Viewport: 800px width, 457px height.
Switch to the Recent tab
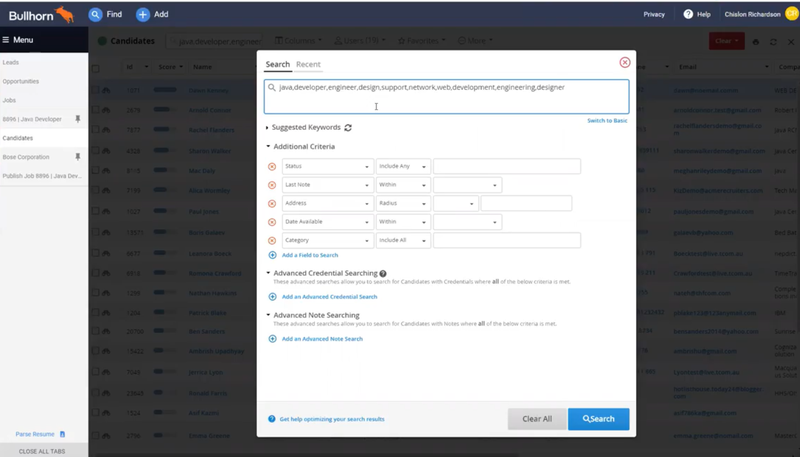[308, 64]
